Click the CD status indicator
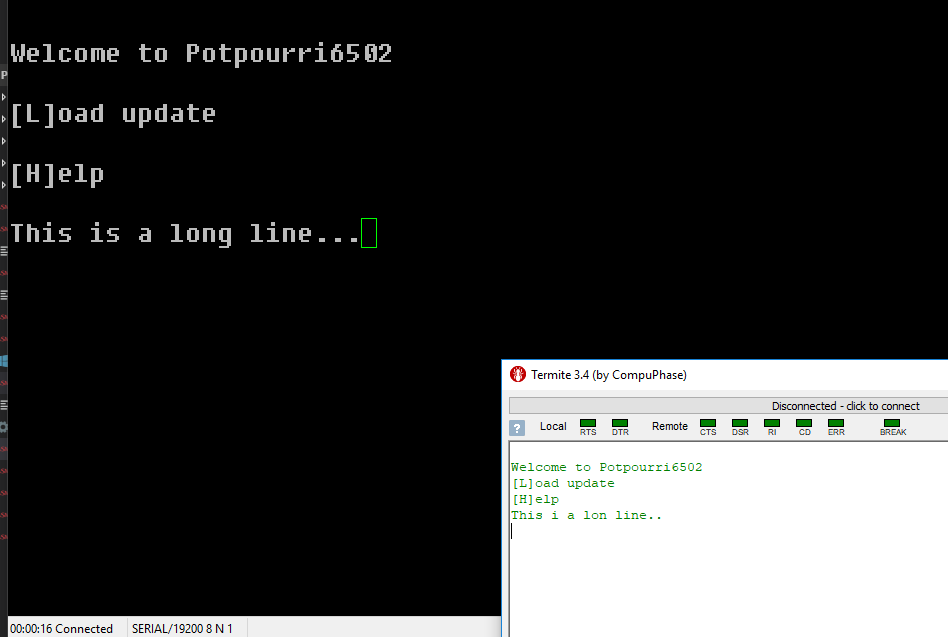Viewport: 948px width, 637px height. pos(804,423)
